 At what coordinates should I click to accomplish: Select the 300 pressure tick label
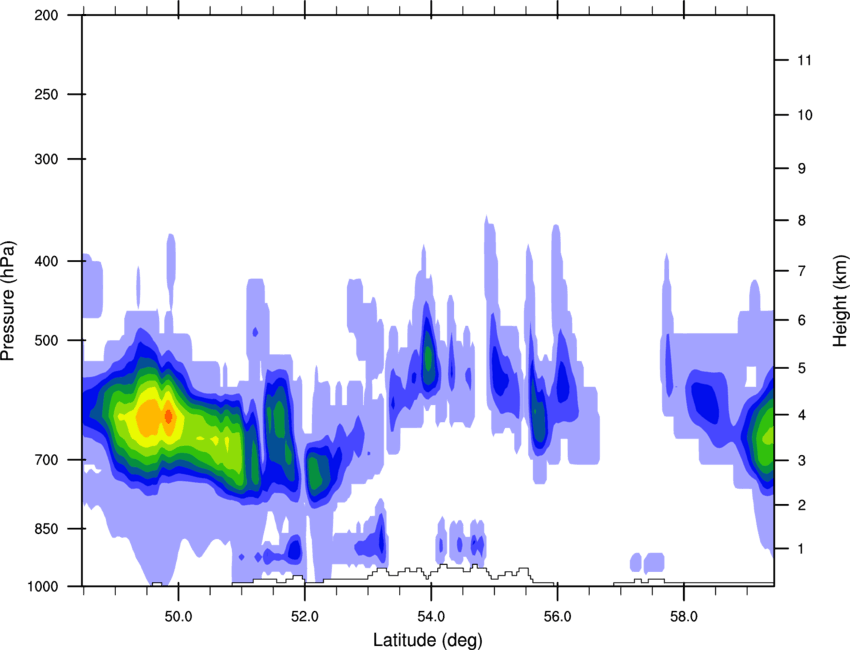pos(46,159)
